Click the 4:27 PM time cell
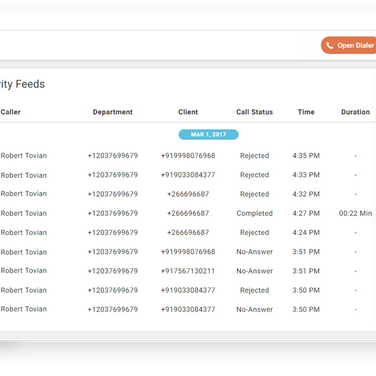The height and width of the screenshot is (376, 376). tap(306, 213)
